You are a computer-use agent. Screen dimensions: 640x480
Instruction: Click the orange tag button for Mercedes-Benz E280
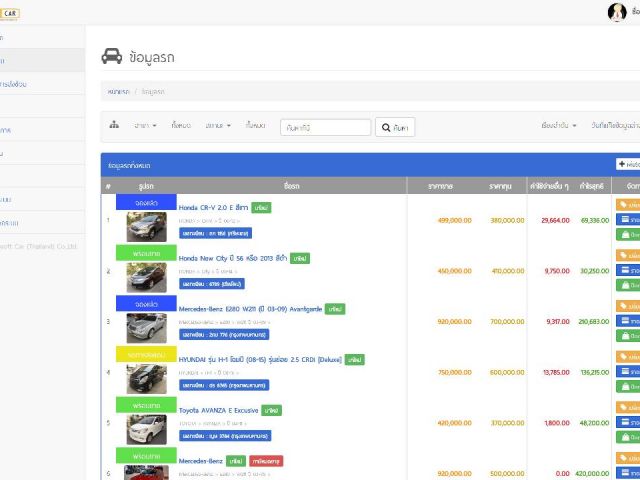[x=628, y=306]
